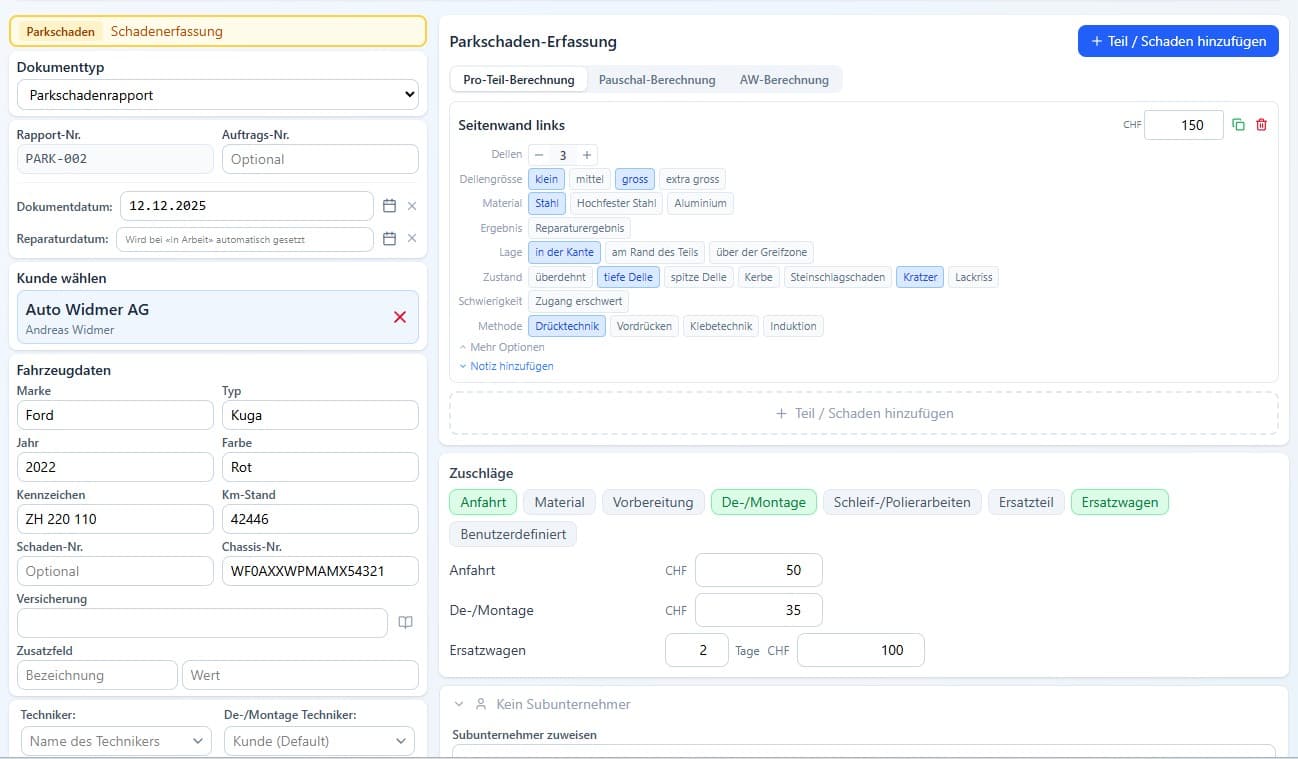Delete the Seitenwand links damage entry
1298x759 pixels.
1261,125
